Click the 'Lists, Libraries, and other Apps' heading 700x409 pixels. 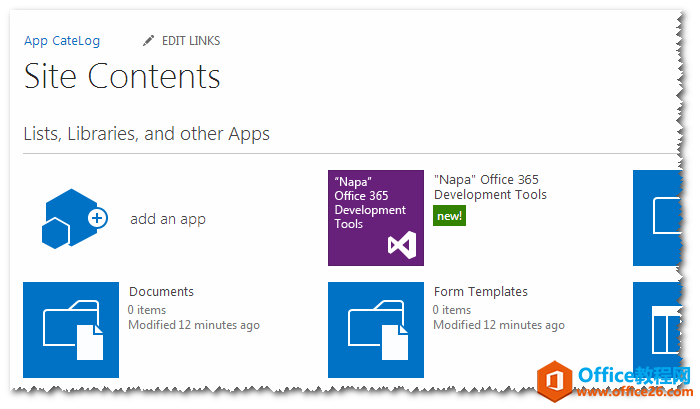[x=147, y=134]
